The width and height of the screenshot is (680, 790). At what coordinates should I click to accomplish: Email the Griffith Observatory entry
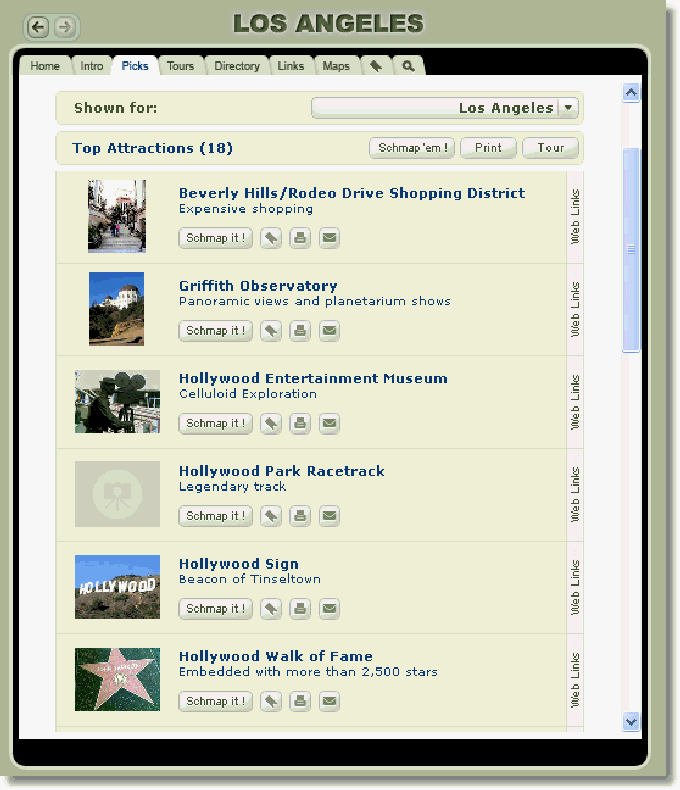click(x=329, y=331)
